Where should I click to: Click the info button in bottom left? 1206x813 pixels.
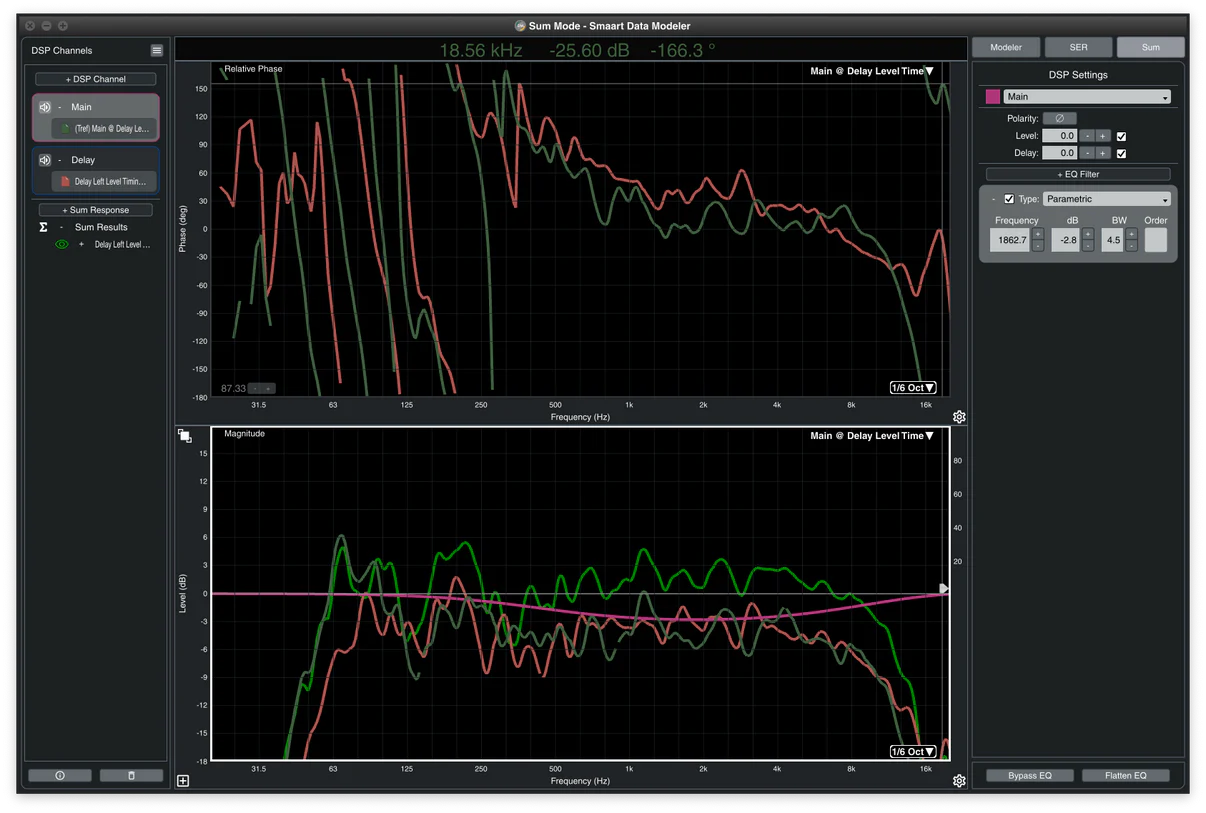(x=60, y=775)
